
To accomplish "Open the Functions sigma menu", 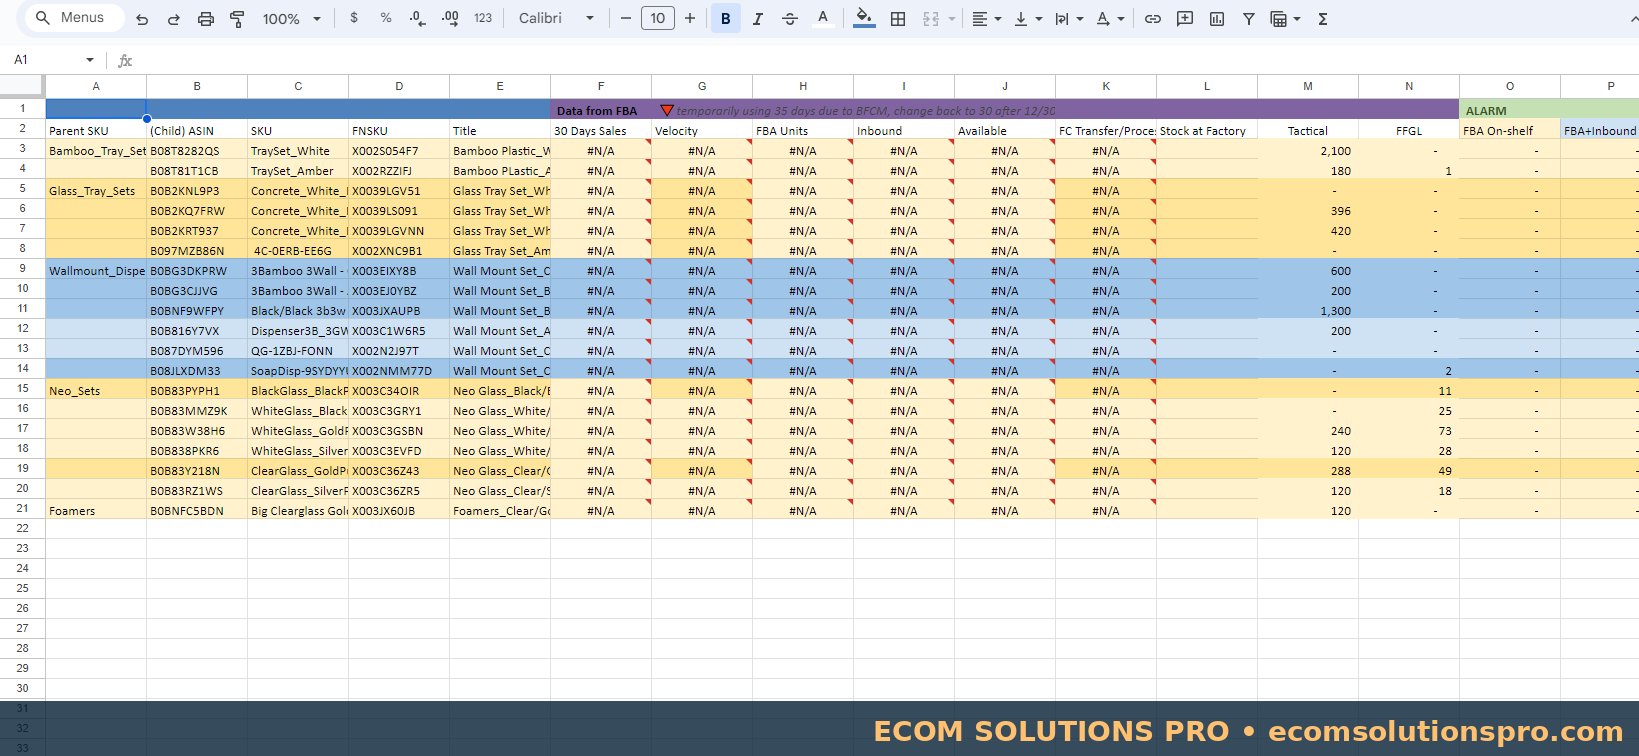I will click(x=1323, y=19).
